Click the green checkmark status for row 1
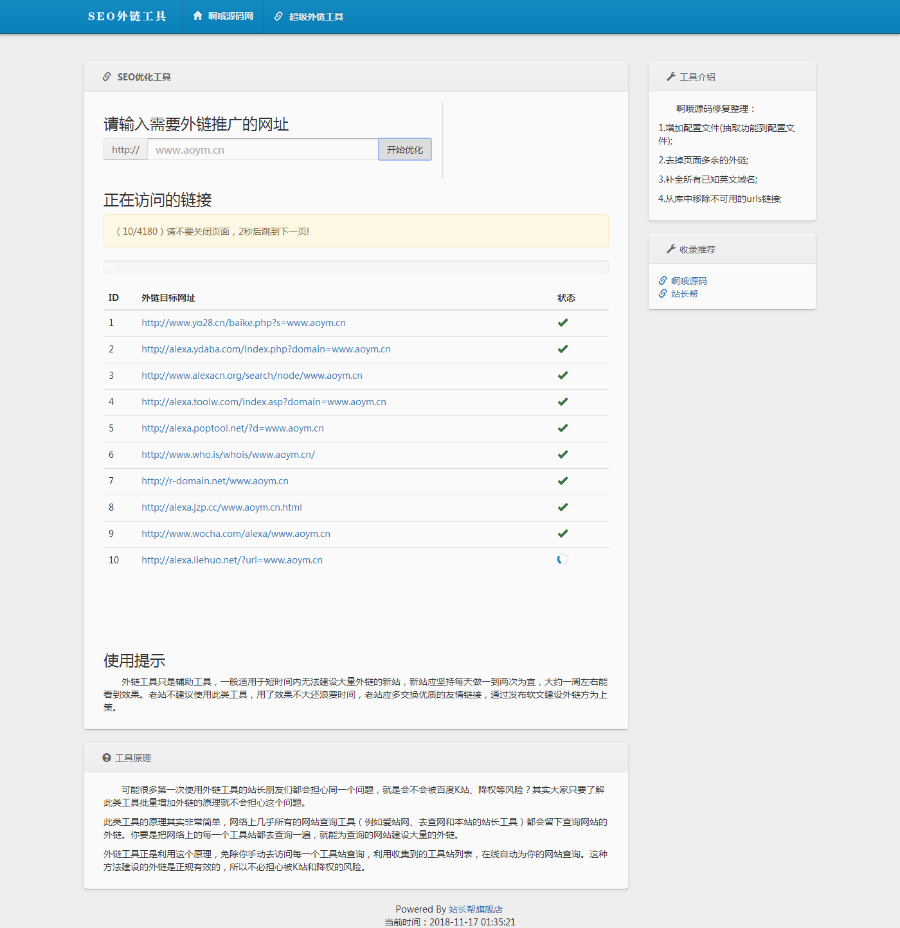900x928 pixels. 562,322
